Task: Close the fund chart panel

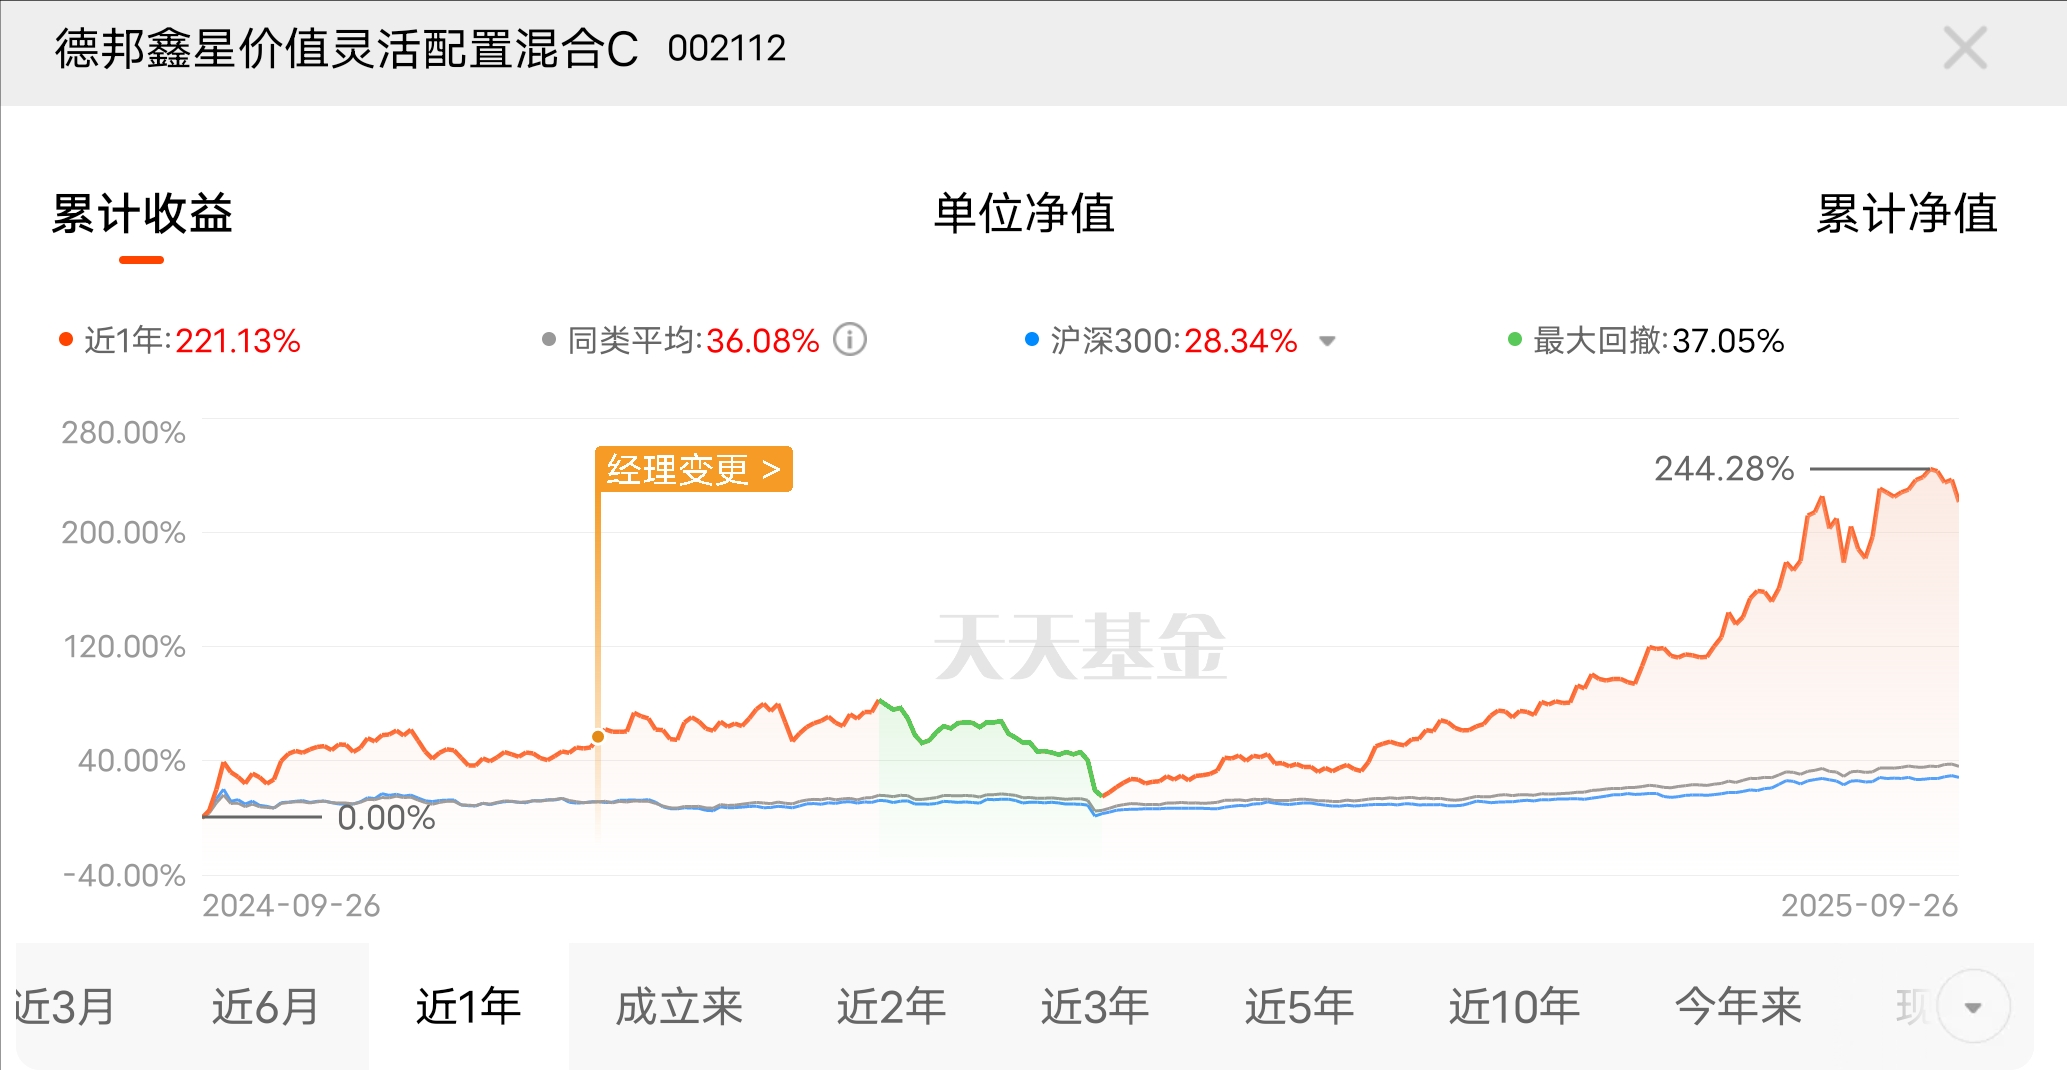Action: 1964,48
